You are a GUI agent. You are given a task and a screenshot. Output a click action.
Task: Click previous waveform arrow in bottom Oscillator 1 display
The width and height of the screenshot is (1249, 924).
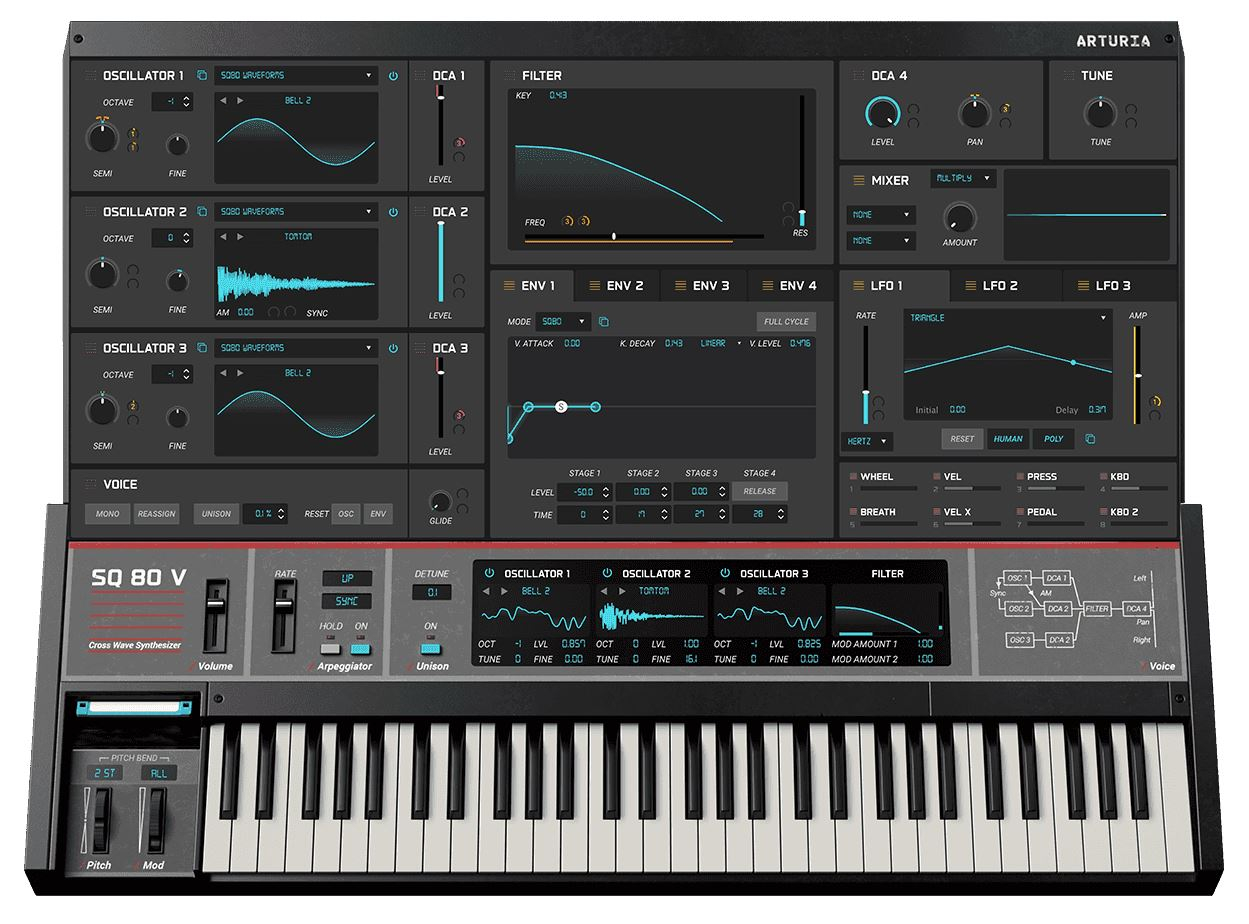click(x=486, y=591)
